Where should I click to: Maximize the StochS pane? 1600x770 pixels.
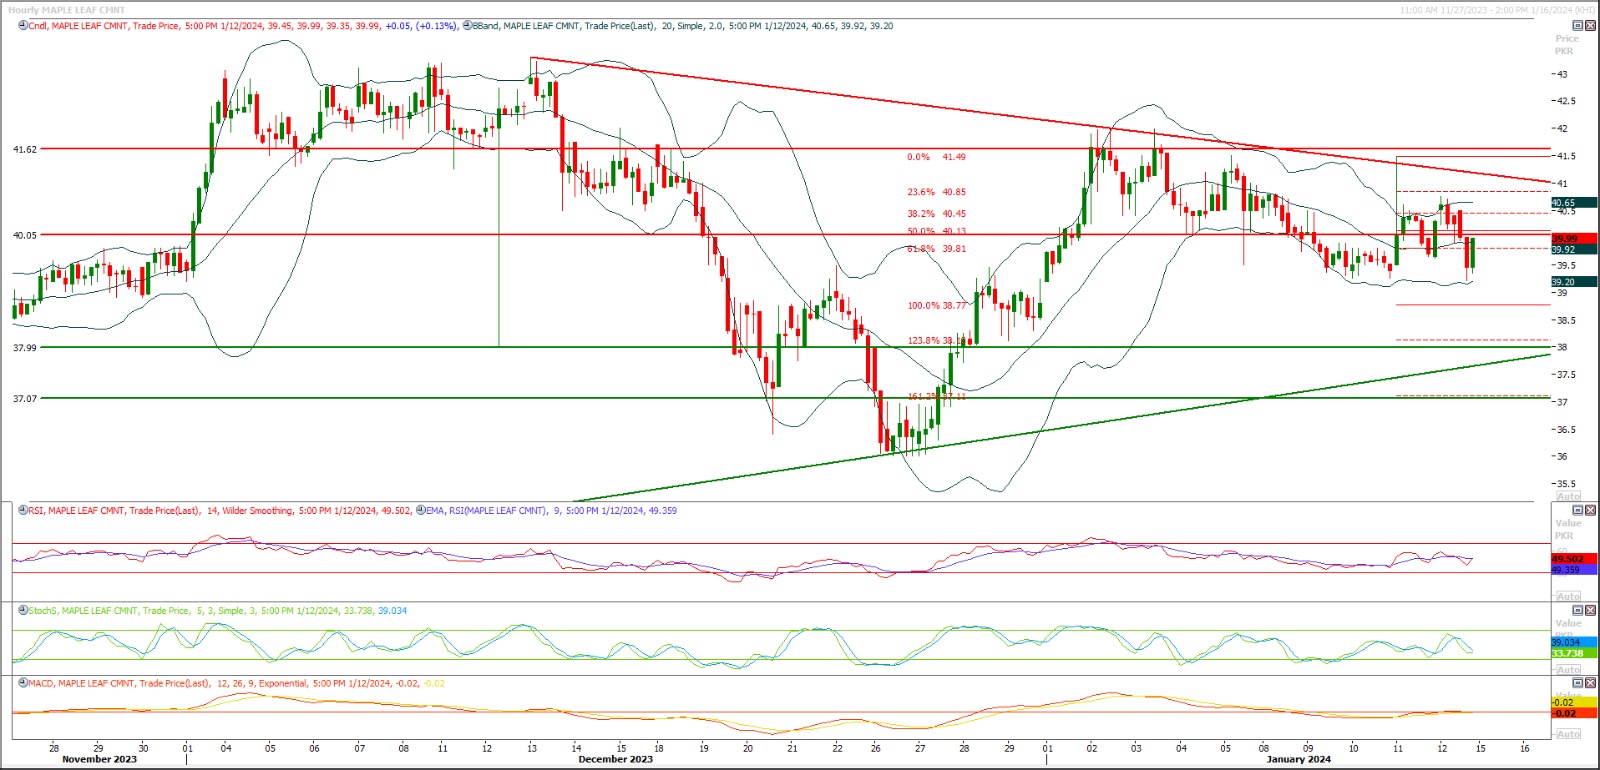1578,610
